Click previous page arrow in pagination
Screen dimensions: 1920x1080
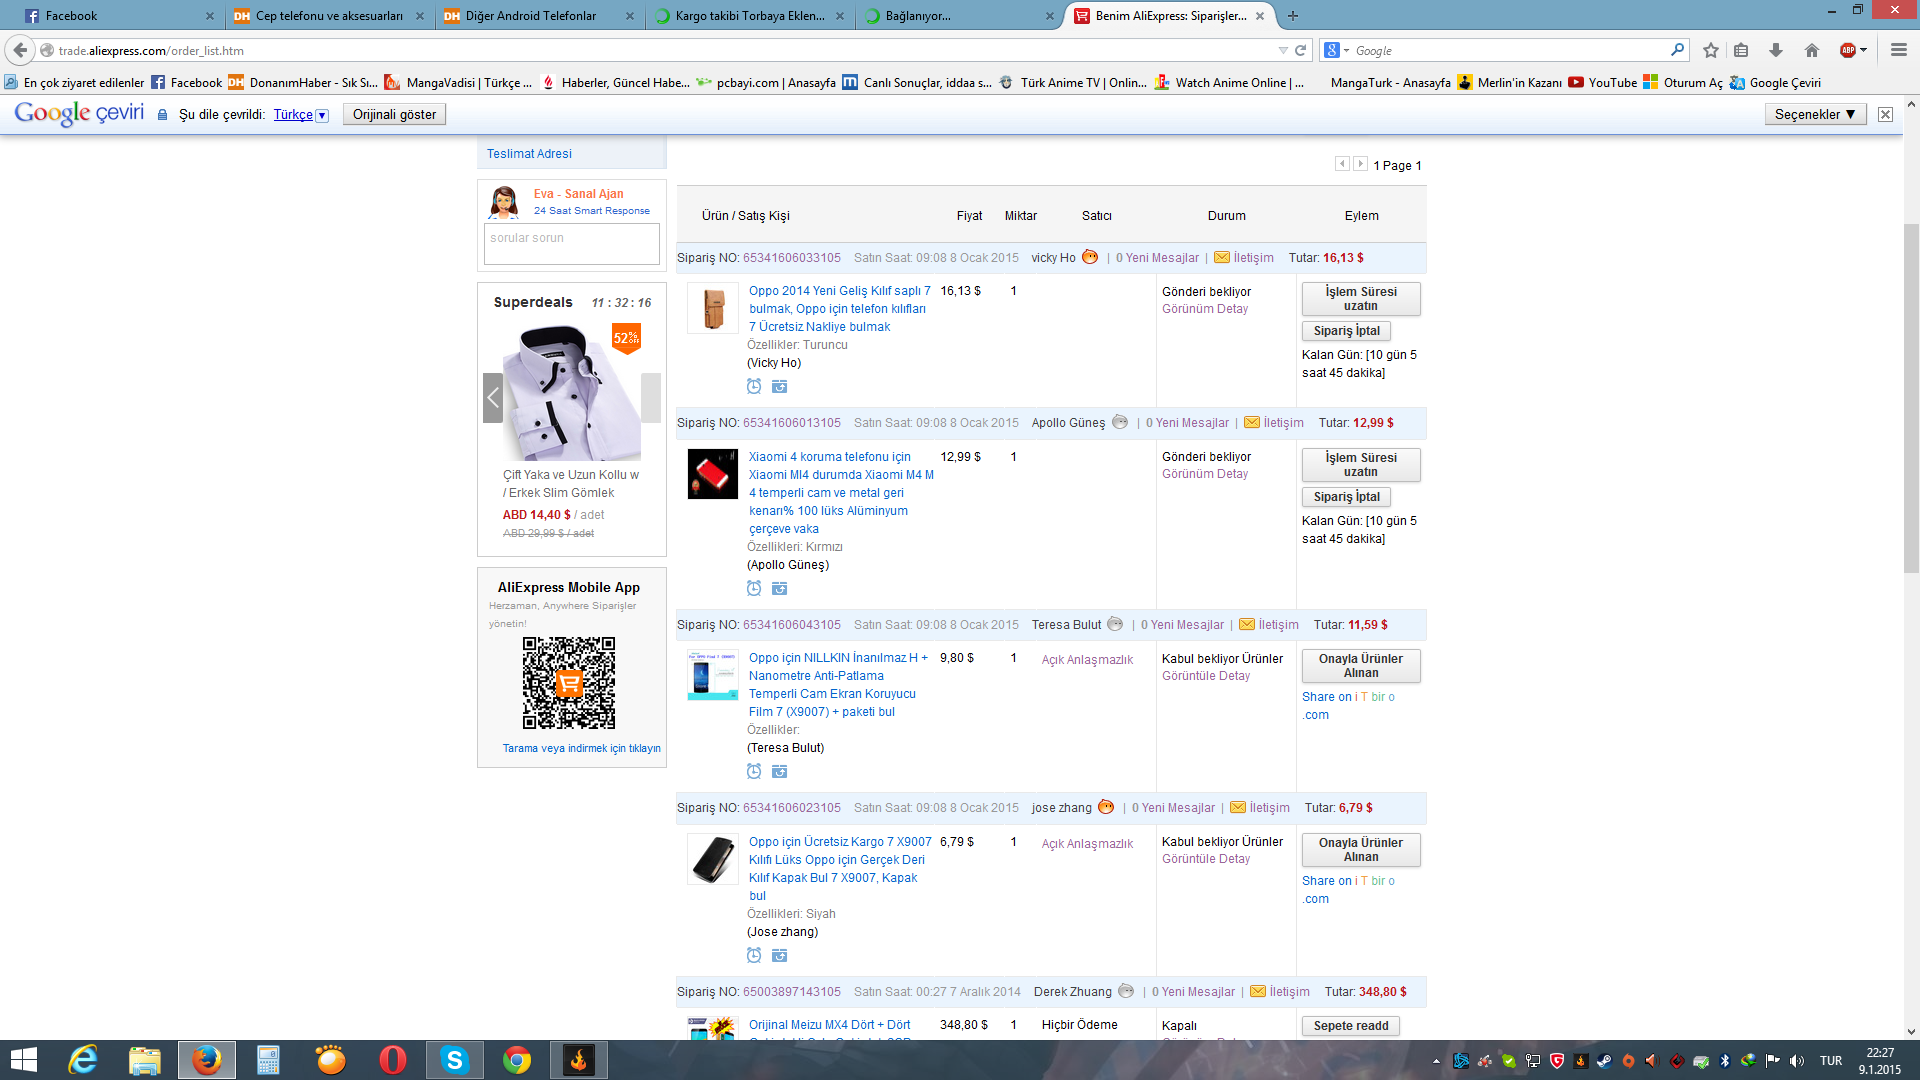pos(1342,164)
